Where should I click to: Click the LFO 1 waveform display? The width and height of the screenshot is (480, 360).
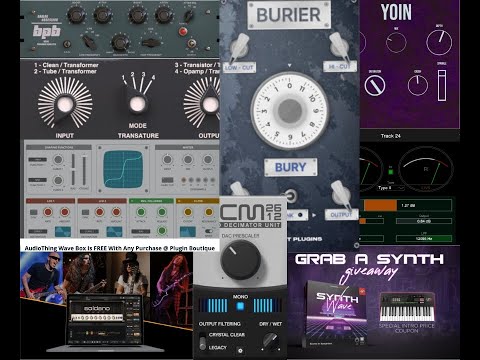coord(63,231)
